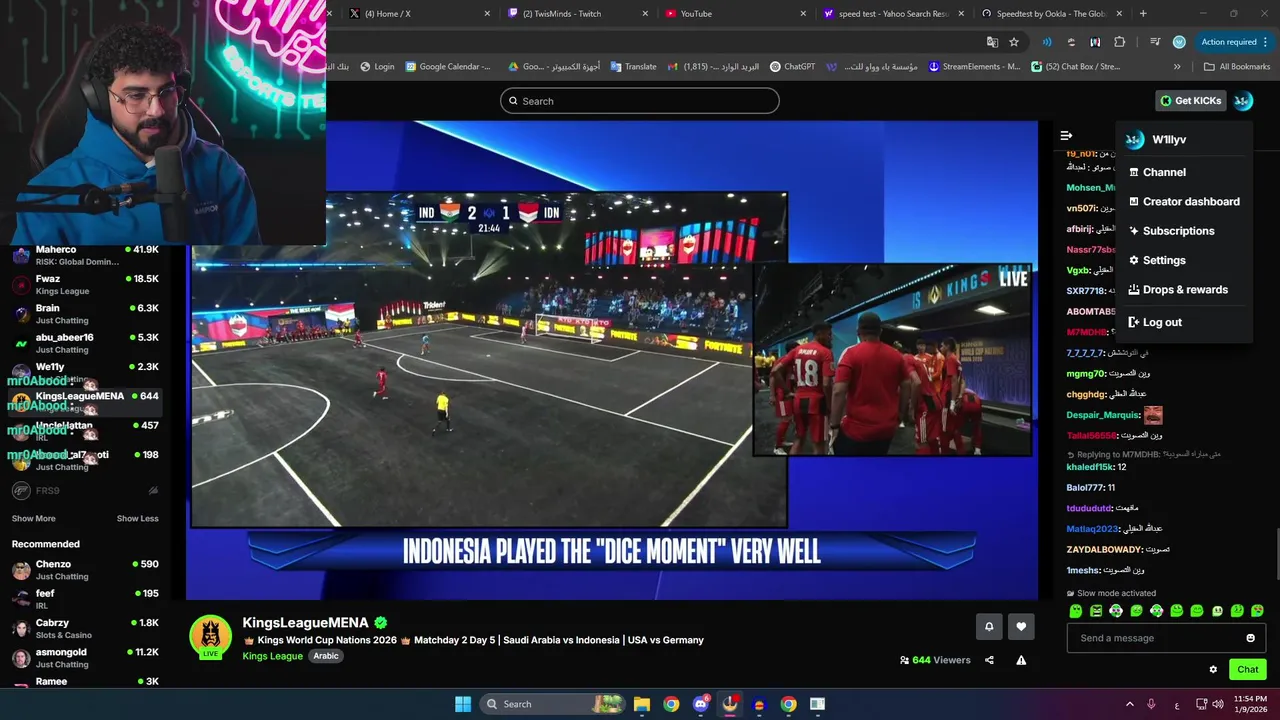The height and width of the screenshot is (720, 1280).
Task: Open recommended channel Cabrzy
Action: coord(85,628)
